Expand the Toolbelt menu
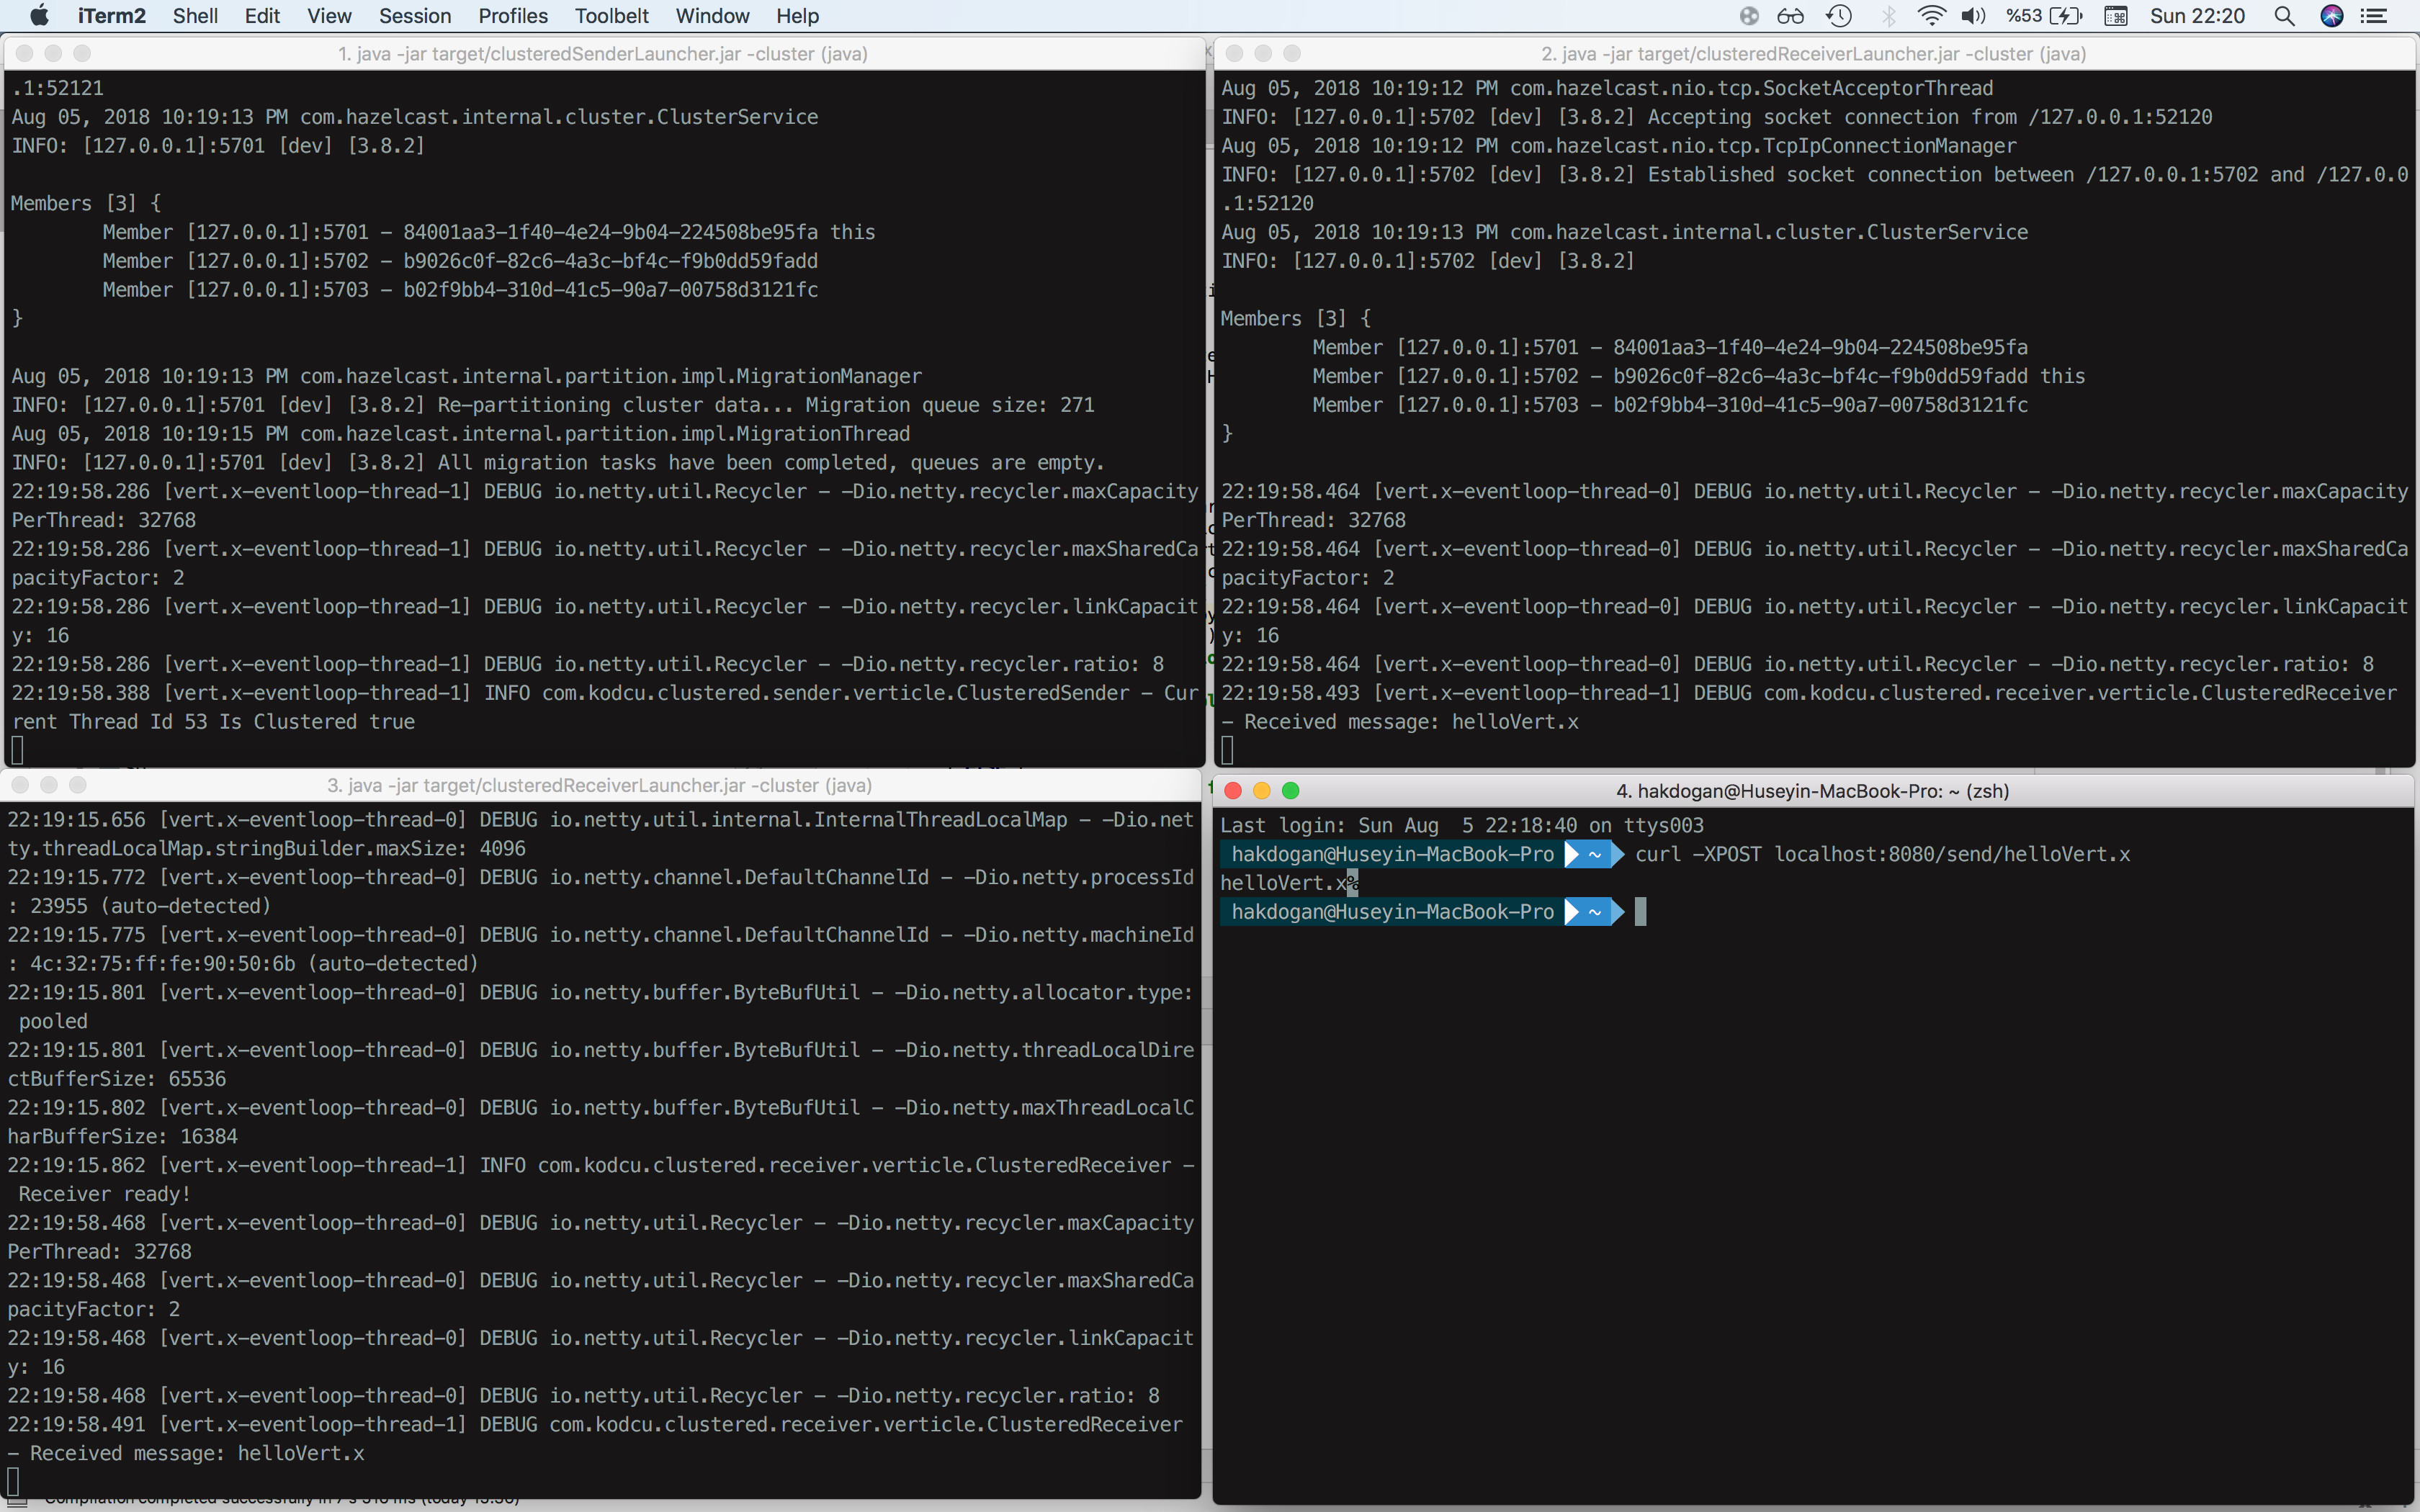Viewport: 2420px width, 1512px height. pyautogui.click(x=611, y=16)
